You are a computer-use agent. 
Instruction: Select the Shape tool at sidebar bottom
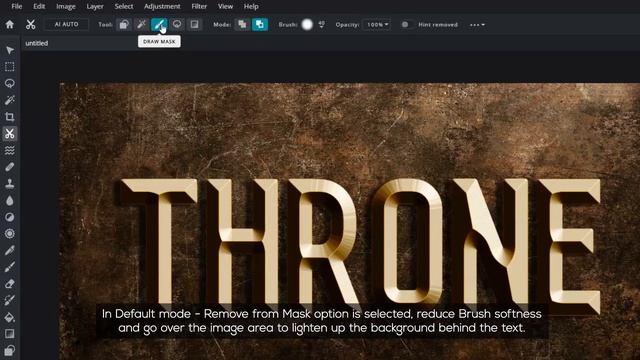point(10,350)
